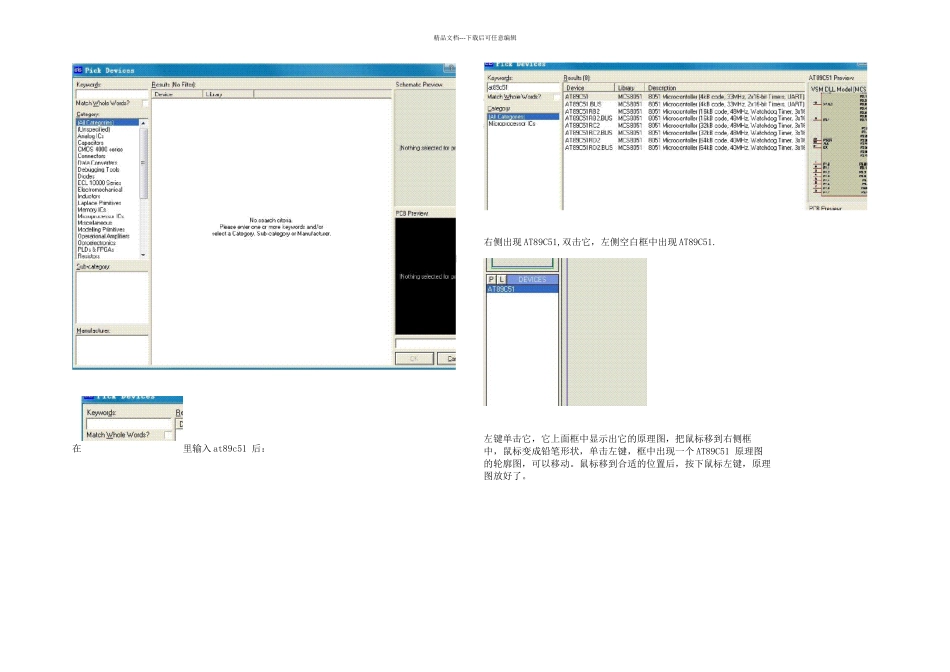This screenshot has width=950, height=672.
Task: Select Inductors category
Action: tap(107, 196)
